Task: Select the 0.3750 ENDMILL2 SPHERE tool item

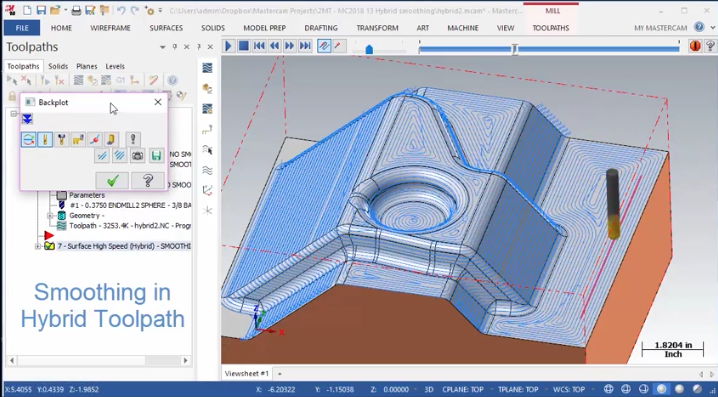Action: point(130,205)
